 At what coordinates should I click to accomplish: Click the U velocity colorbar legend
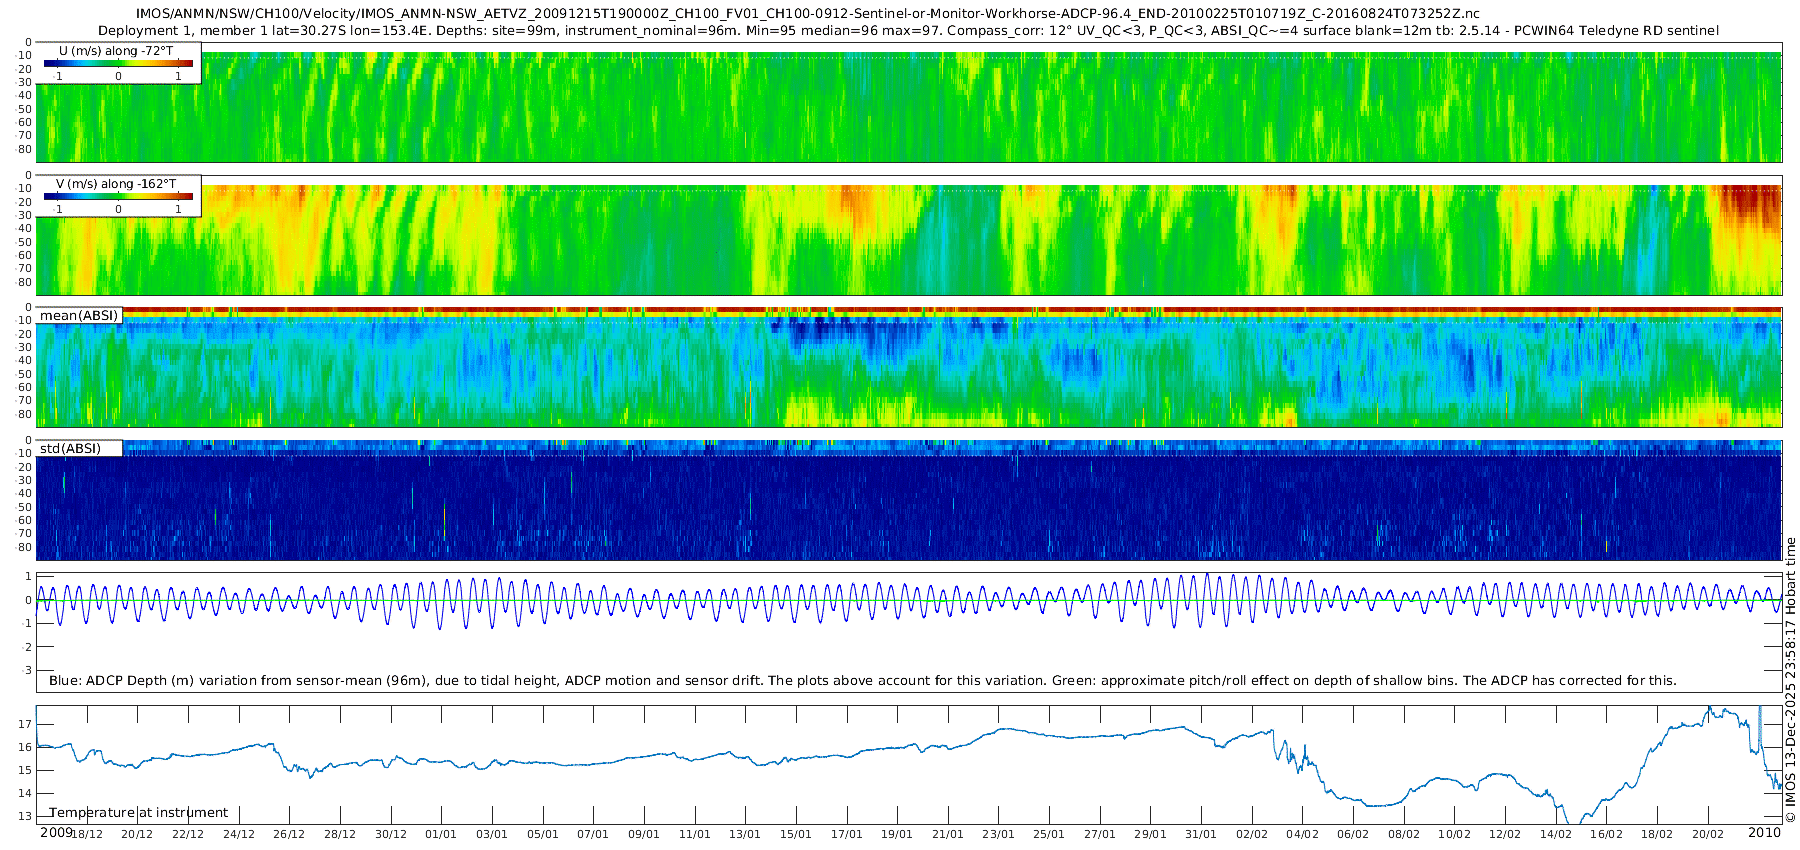click(x=118, y=64)
